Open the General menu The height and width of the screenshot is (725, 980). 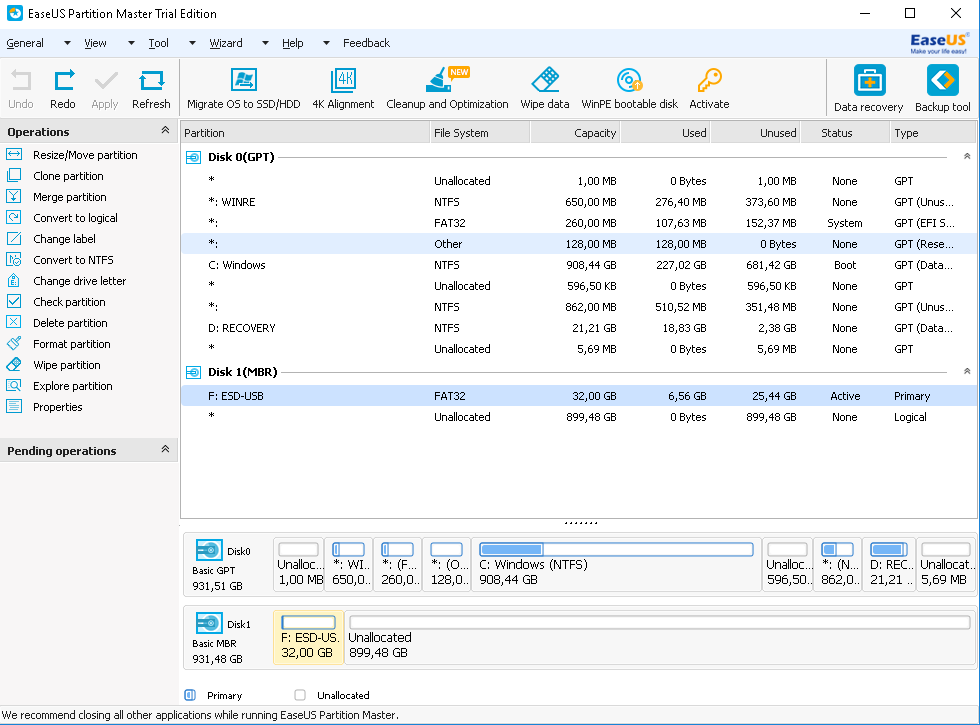coord(25,43)
